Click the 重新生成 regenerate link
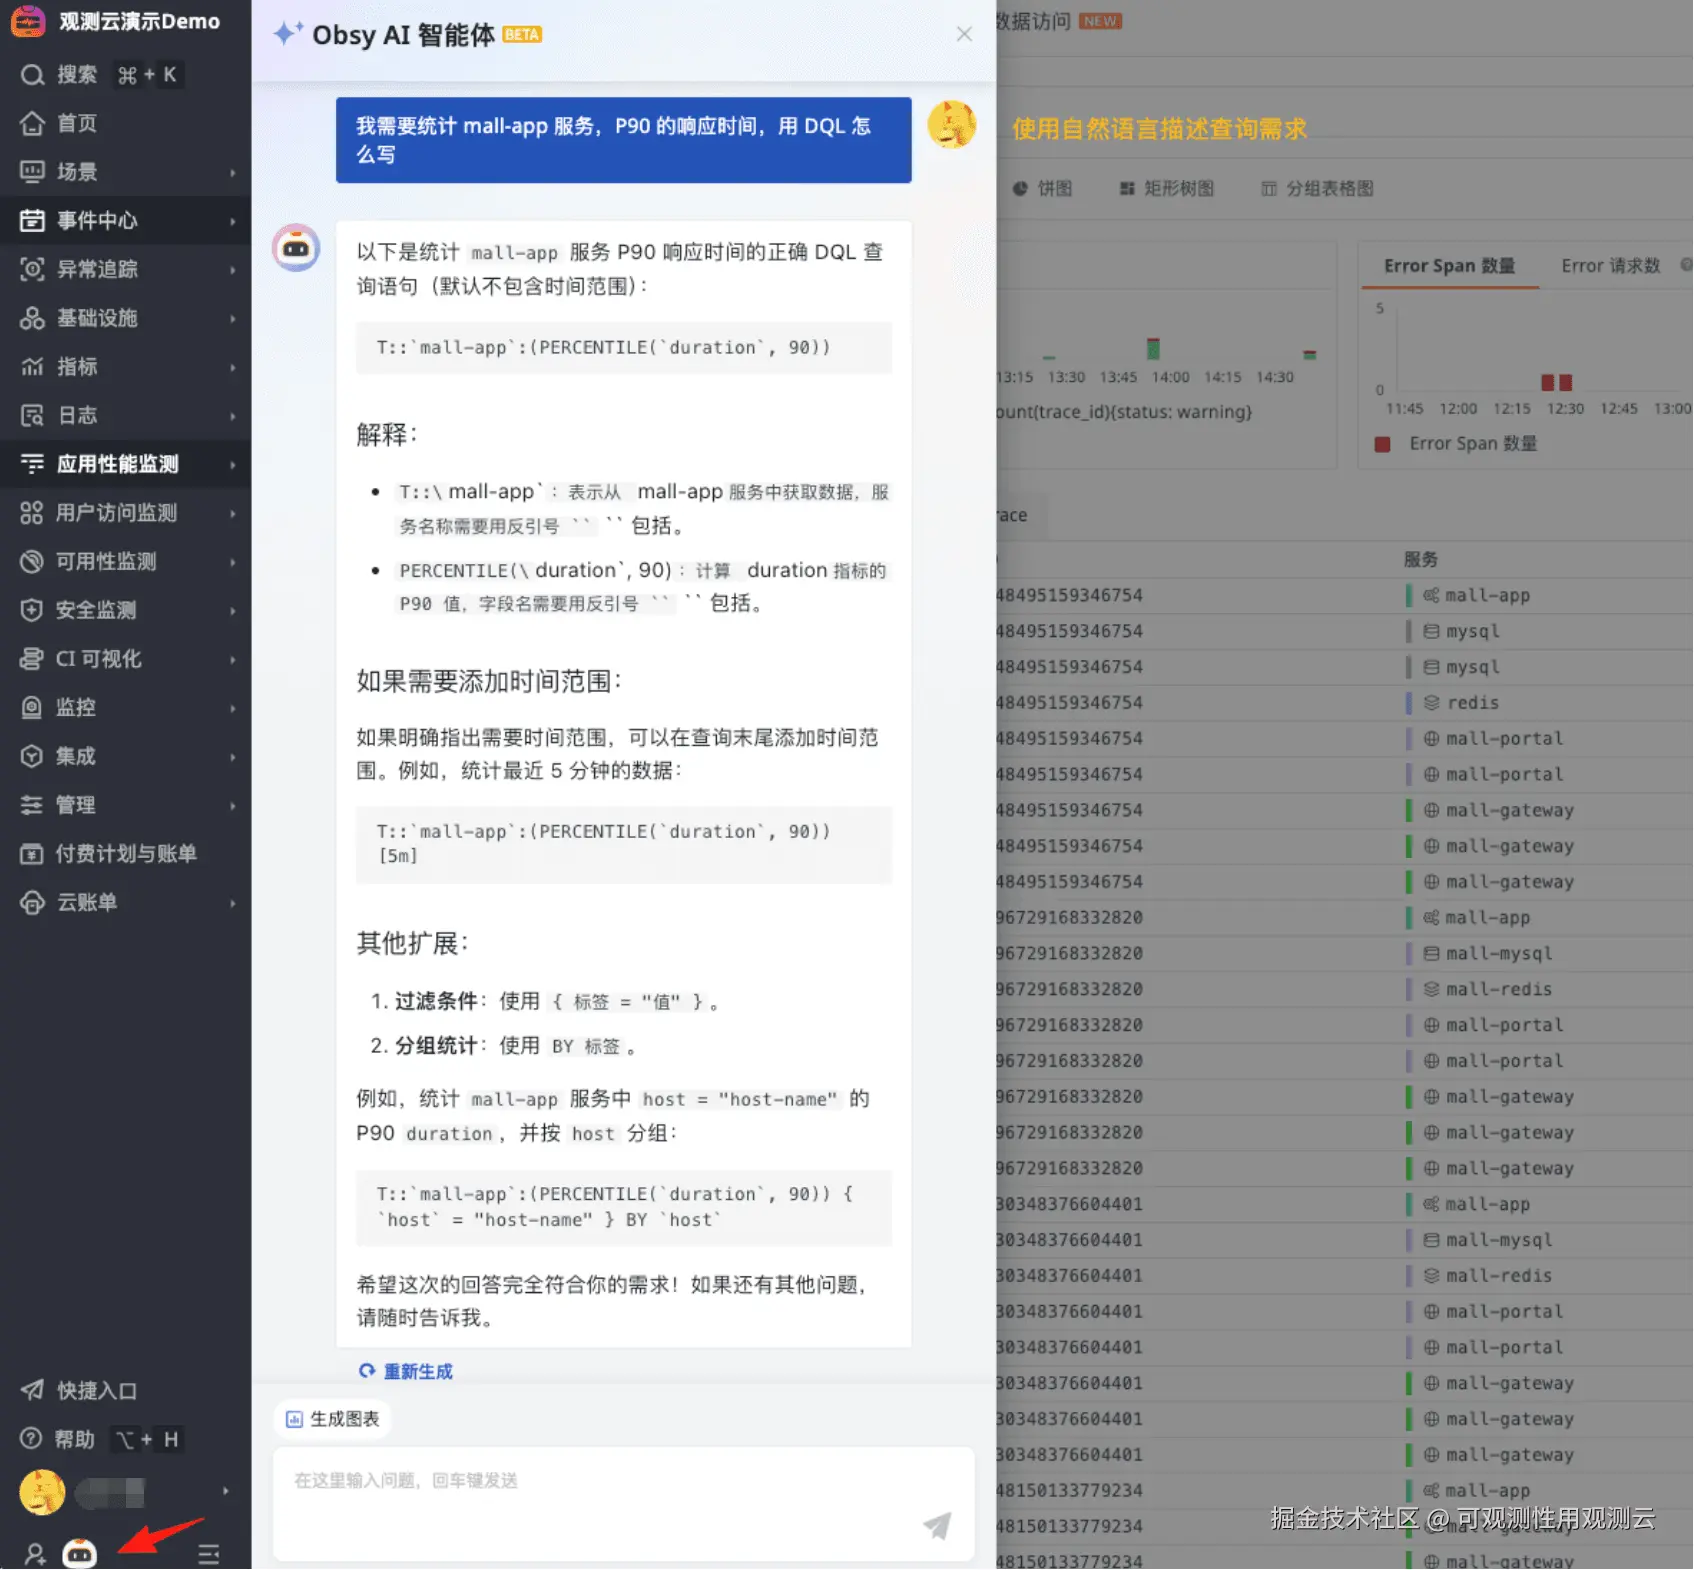 pos(406,1372)
